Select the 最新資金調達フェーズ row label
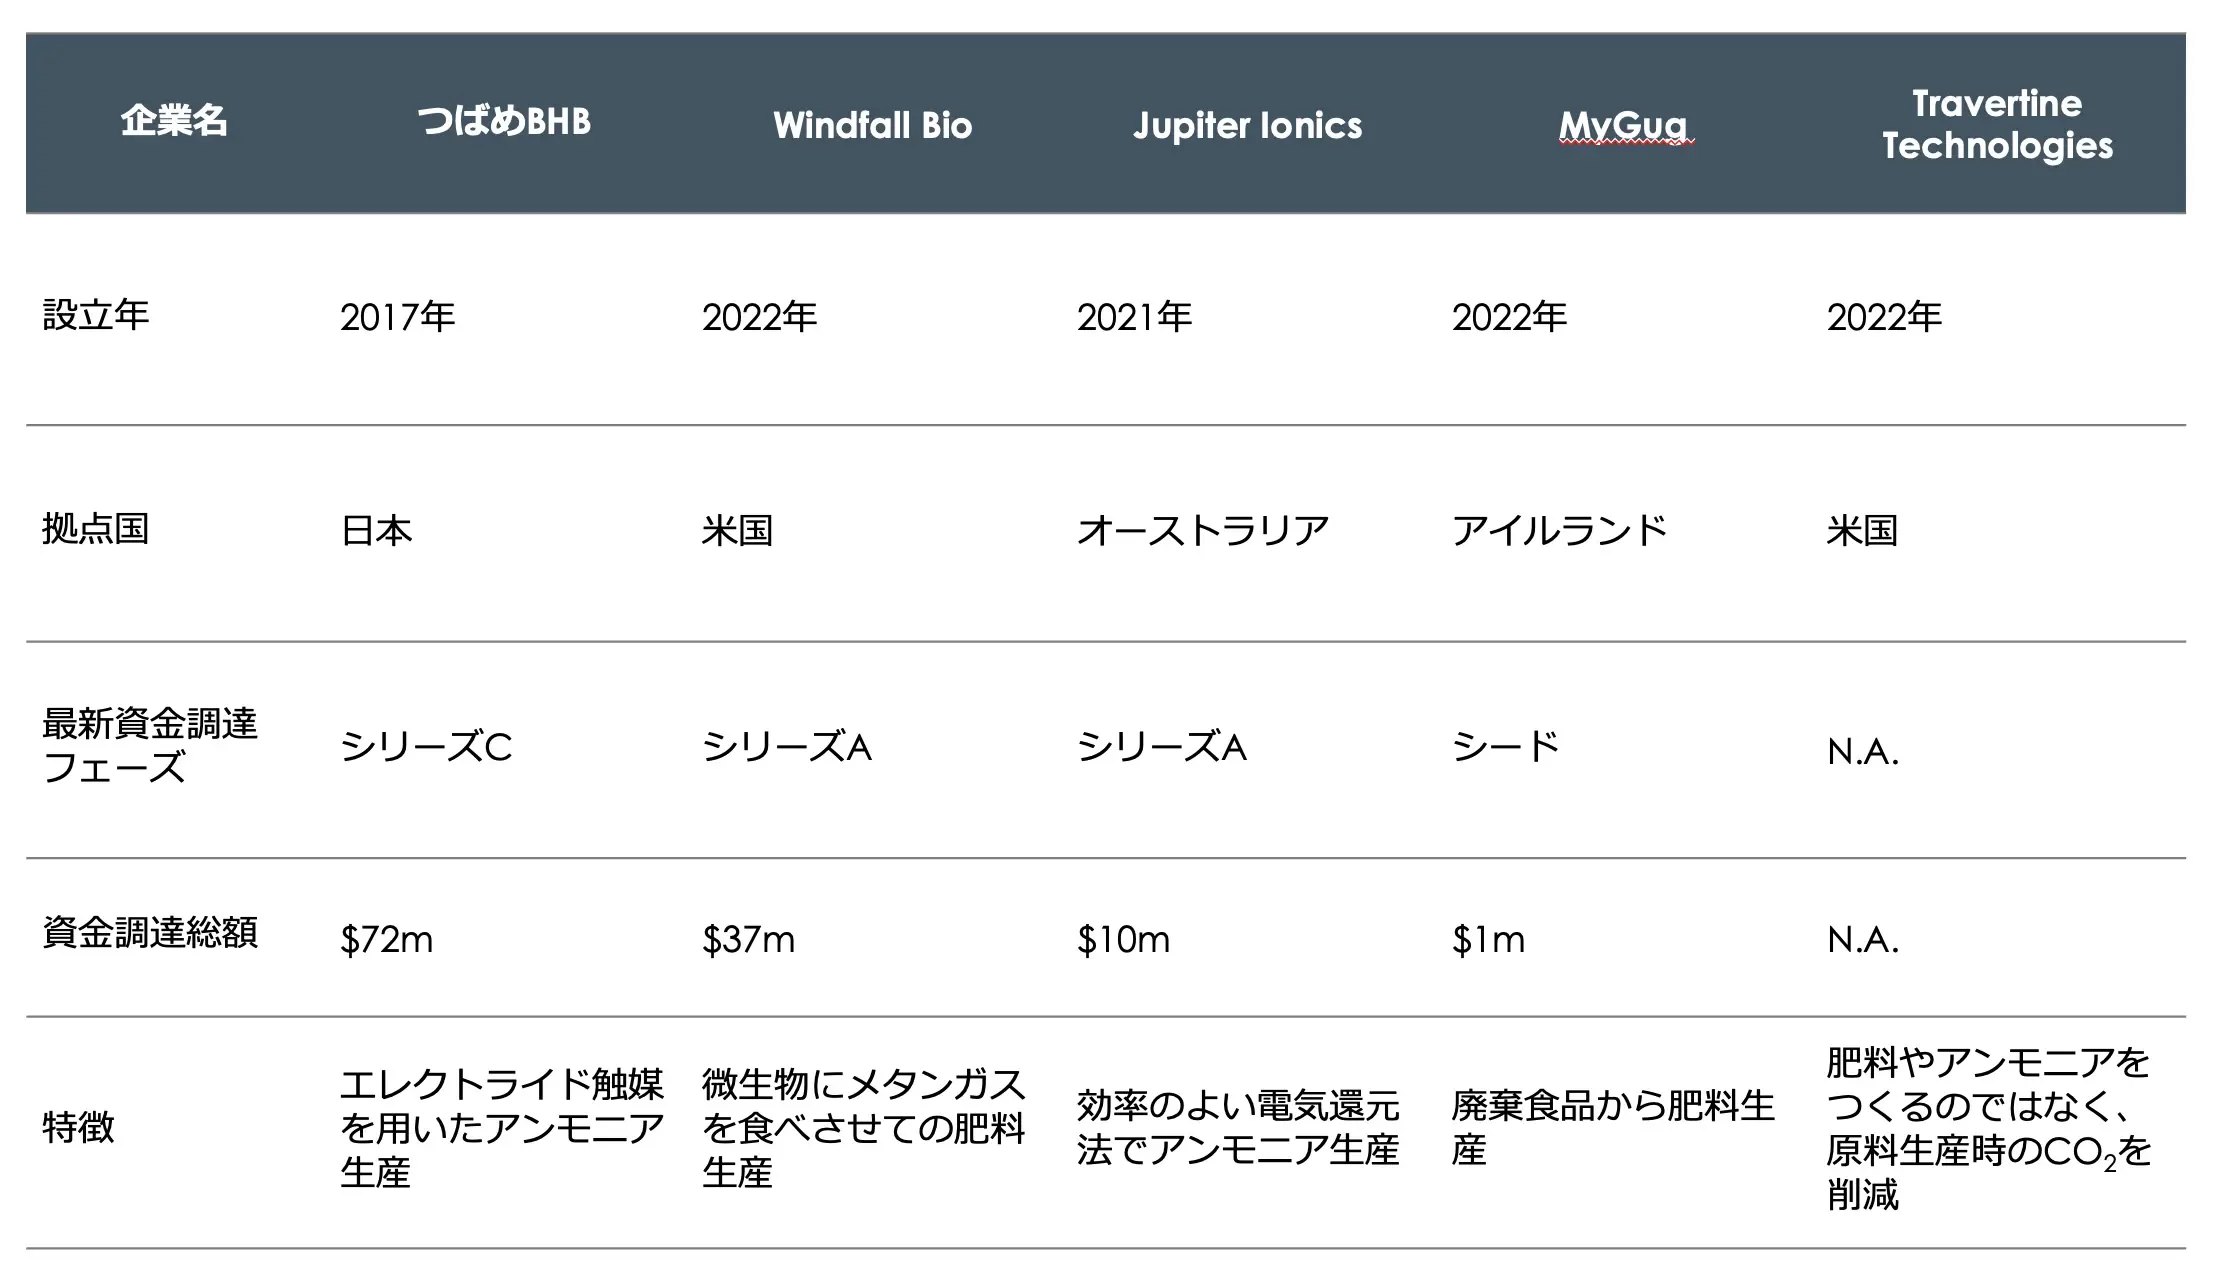The height and width of the screenshot is (1282, 2218). pos(150,745)
